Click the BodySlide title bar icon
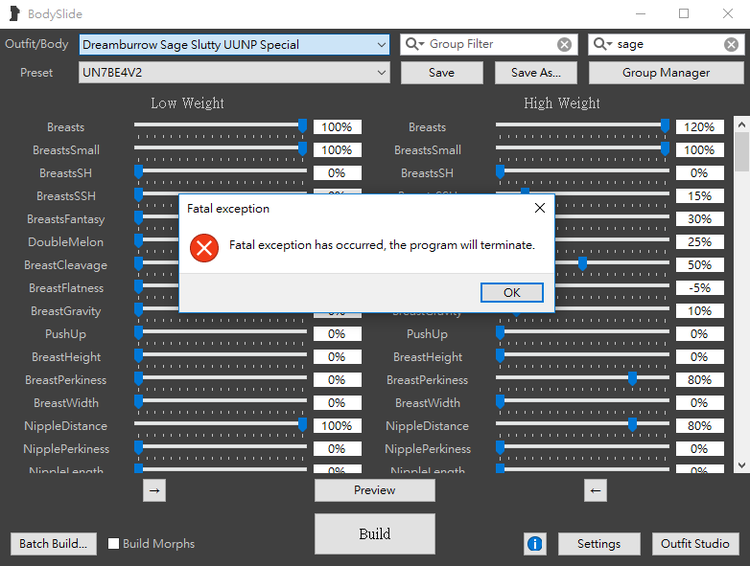The width and height of the screenshot is (750, 566). point(14,13)
